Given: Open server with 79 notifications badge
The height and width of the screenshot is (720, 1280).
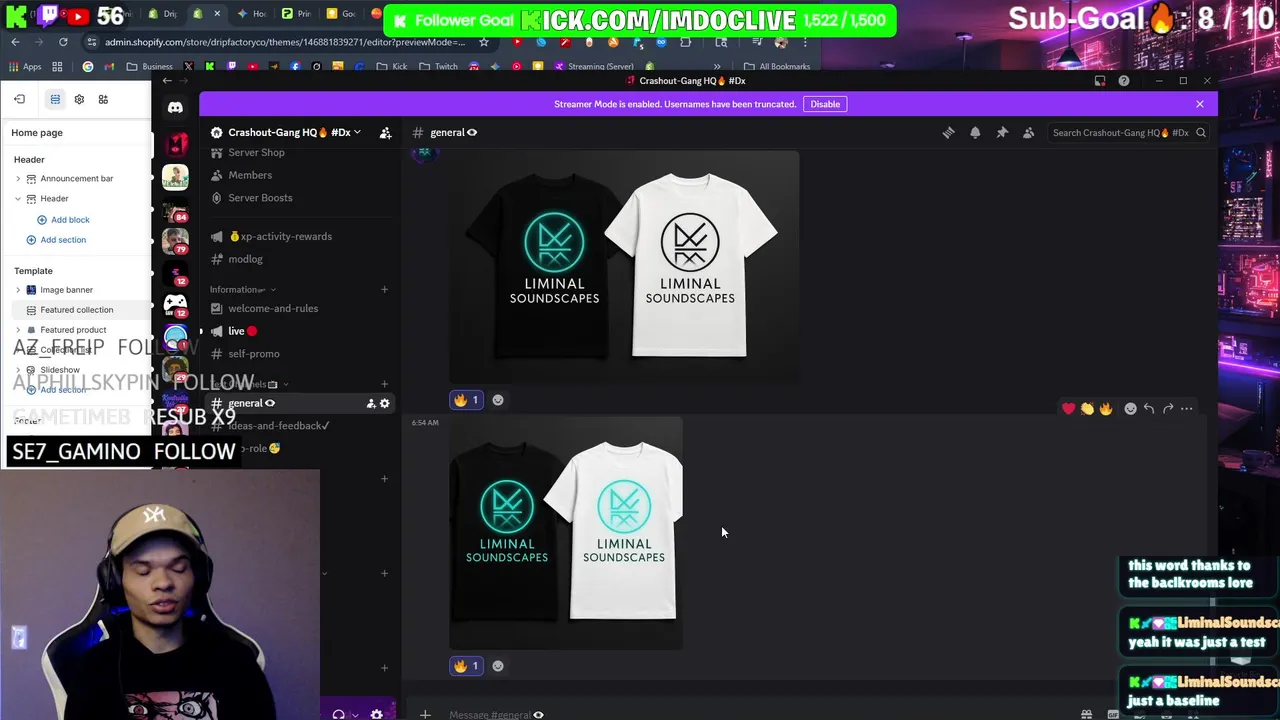Looking at the screenshot, I should [175, 241].
